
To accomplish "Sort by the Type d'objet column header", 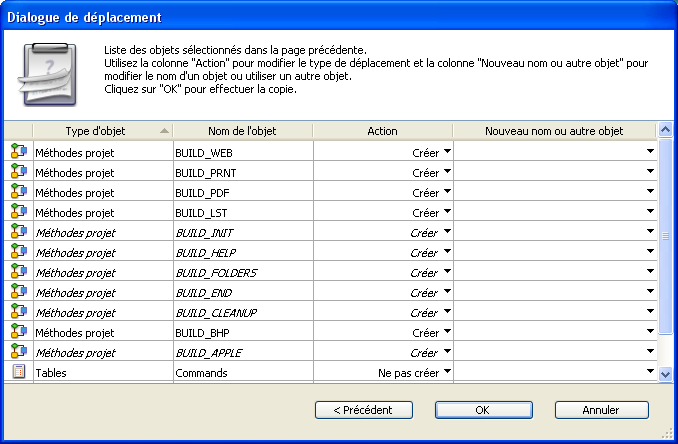I will [x=102, y=131].
